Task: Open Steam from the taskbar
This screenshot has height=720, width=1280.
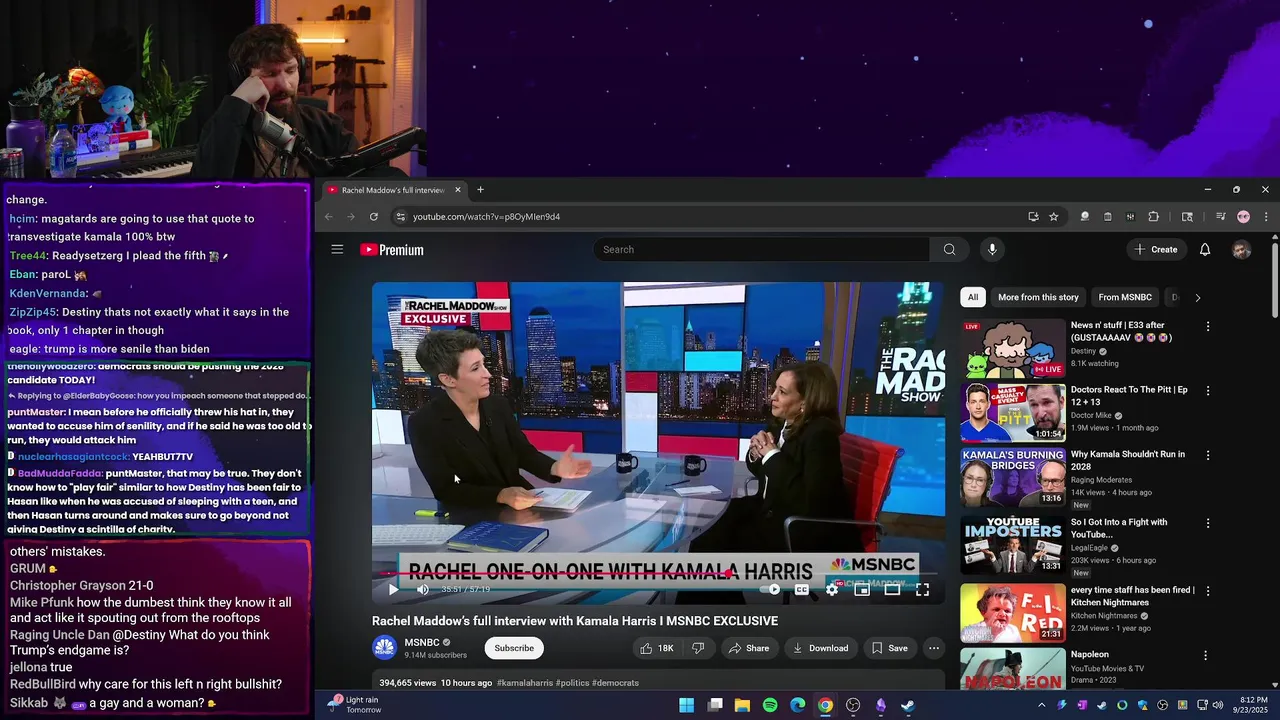Action: pyautogui.click(x=908, y=705)
